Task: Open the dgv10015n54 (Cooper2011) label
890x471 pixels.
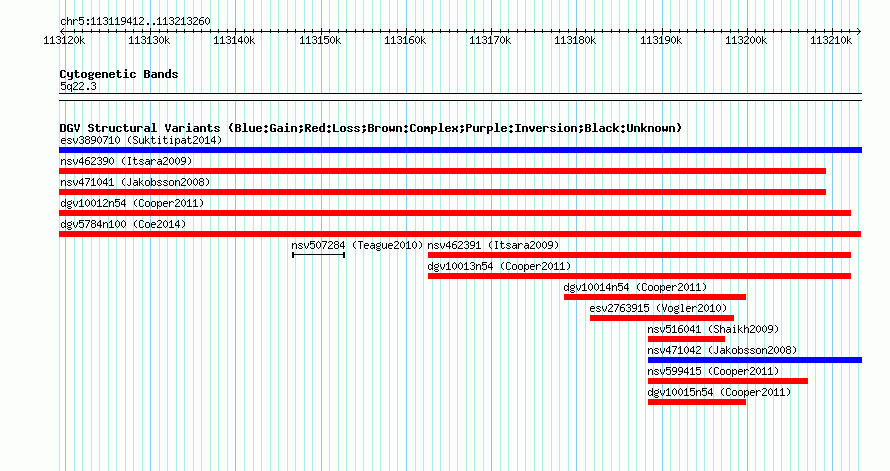Action: click(719, 392)
